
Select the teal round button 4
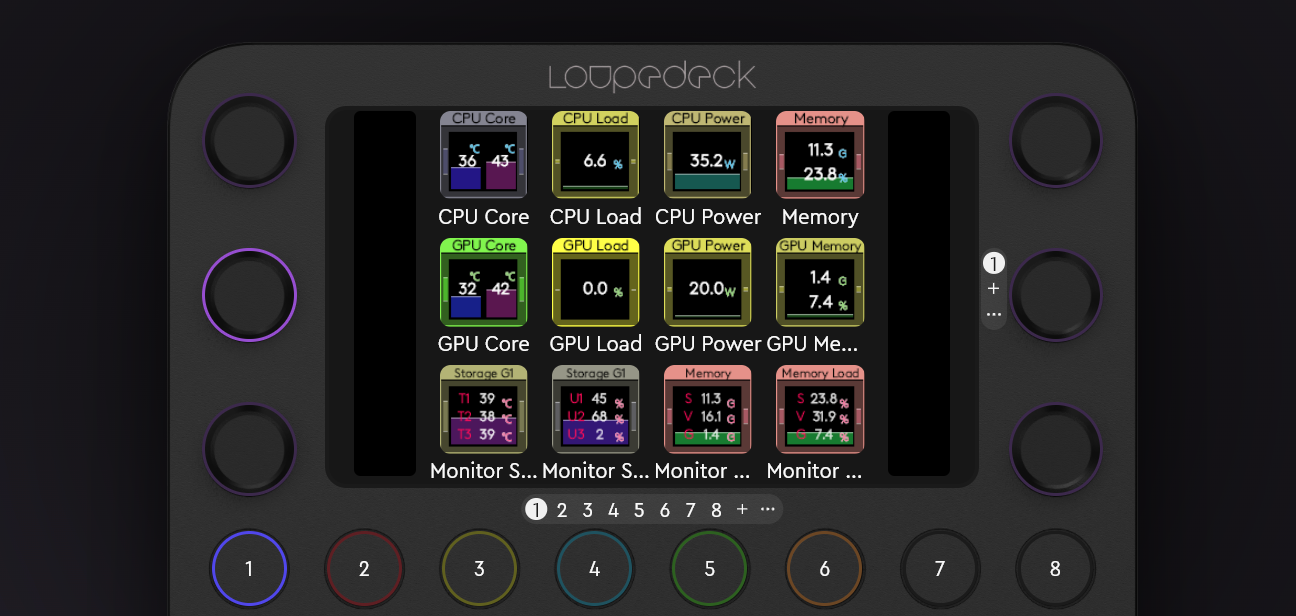(x=594, y=569)
